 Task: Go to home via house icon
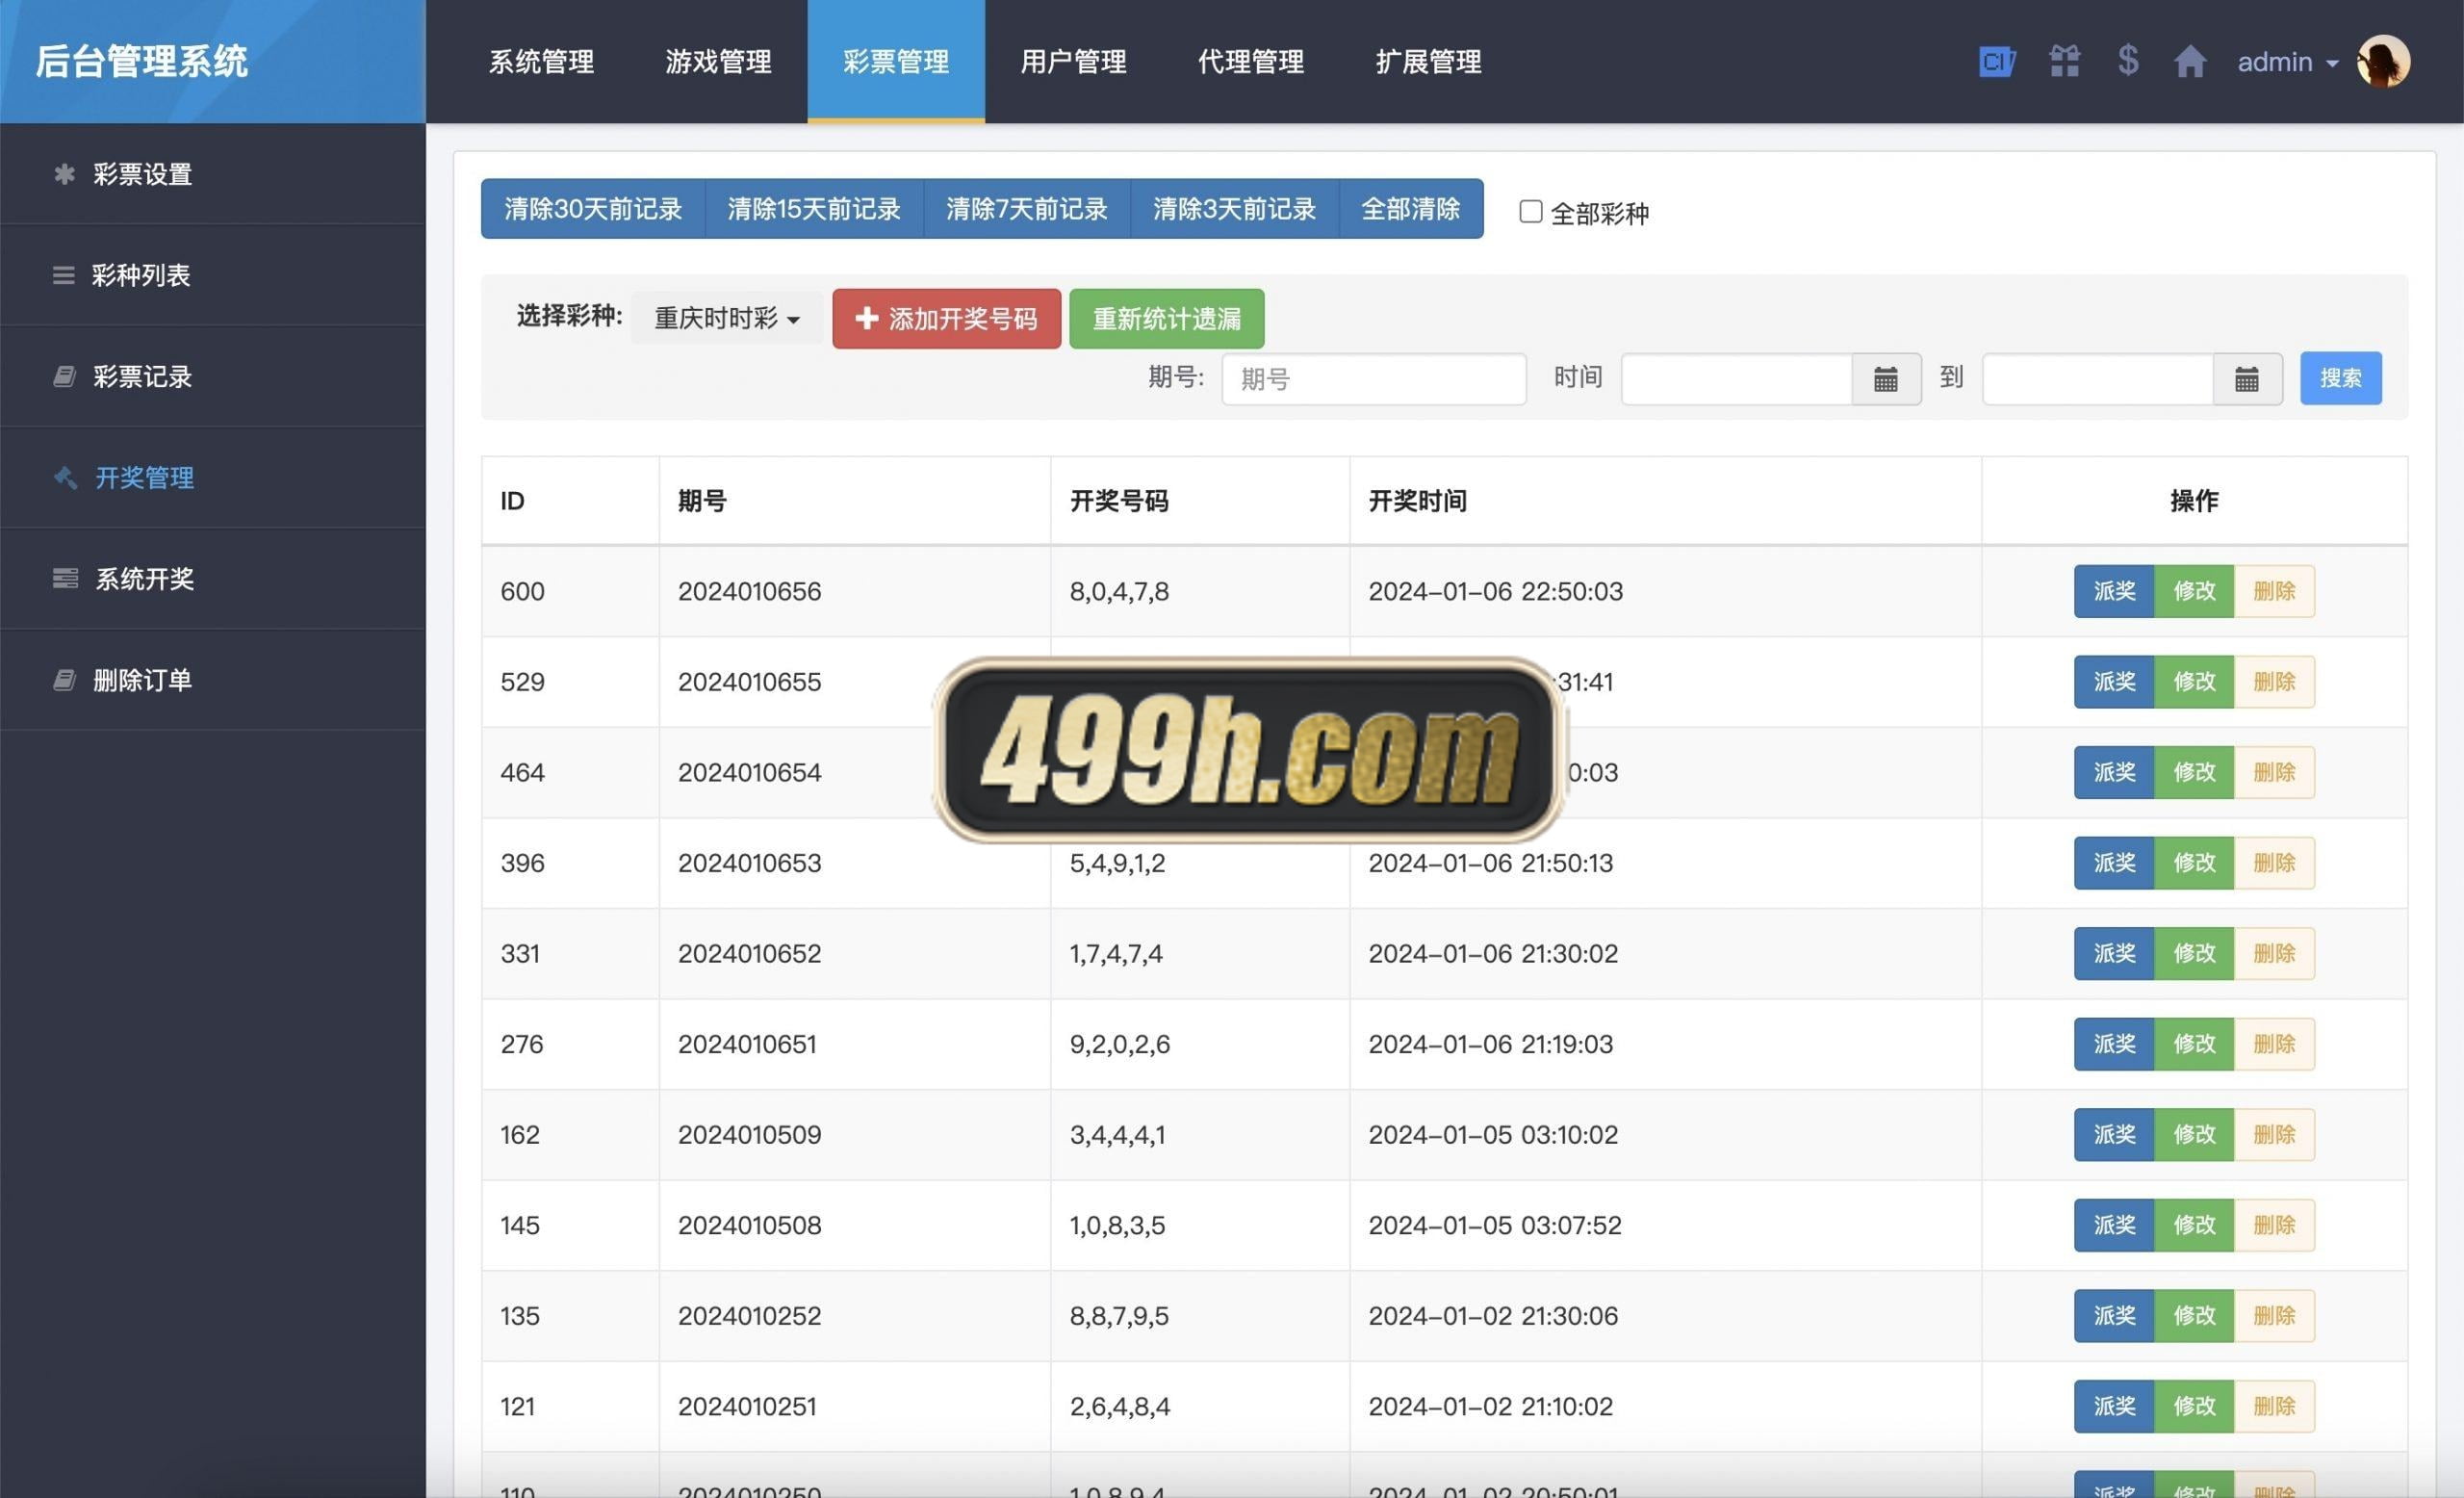(2190, 62)
